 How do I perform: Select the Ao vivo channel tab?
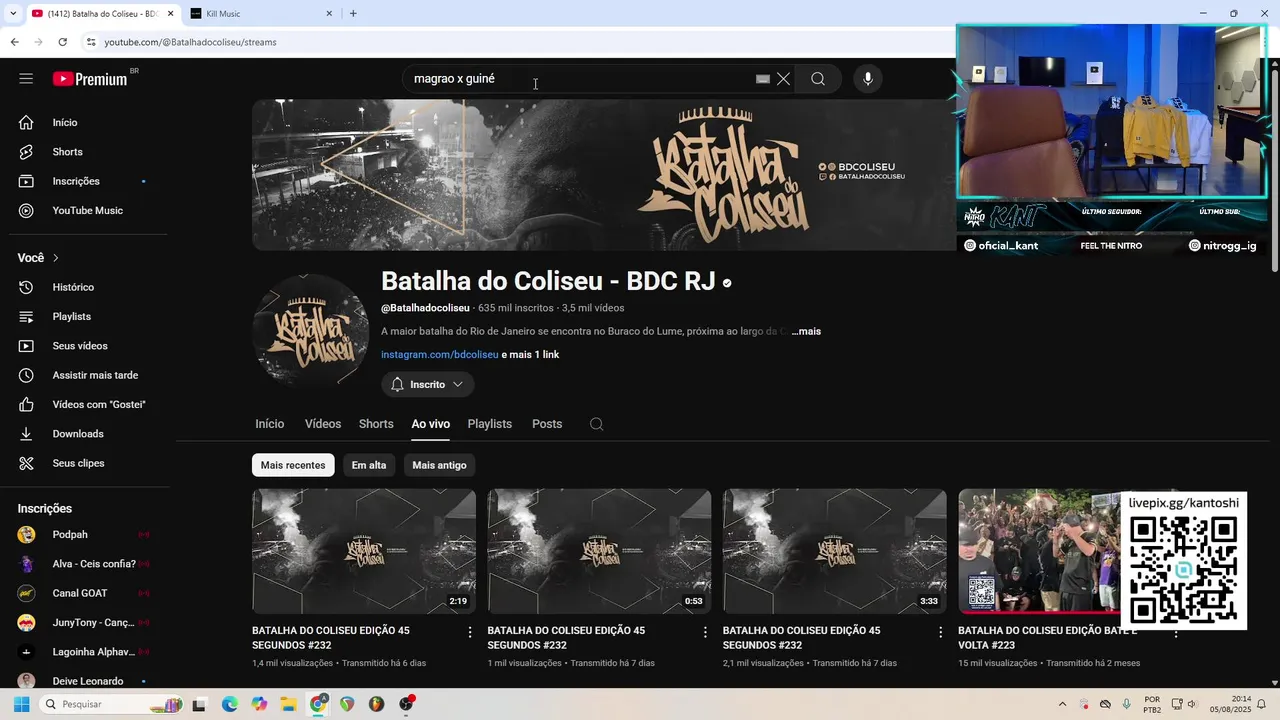pyautogui.click(x=431, y=424)
